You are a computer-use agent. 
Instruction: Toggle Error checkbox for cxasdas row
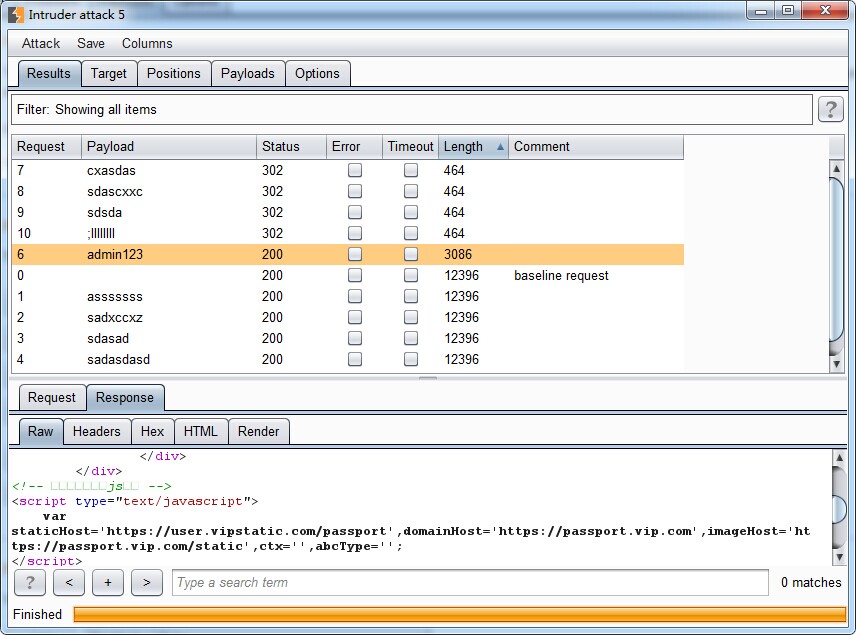point(355,170)
